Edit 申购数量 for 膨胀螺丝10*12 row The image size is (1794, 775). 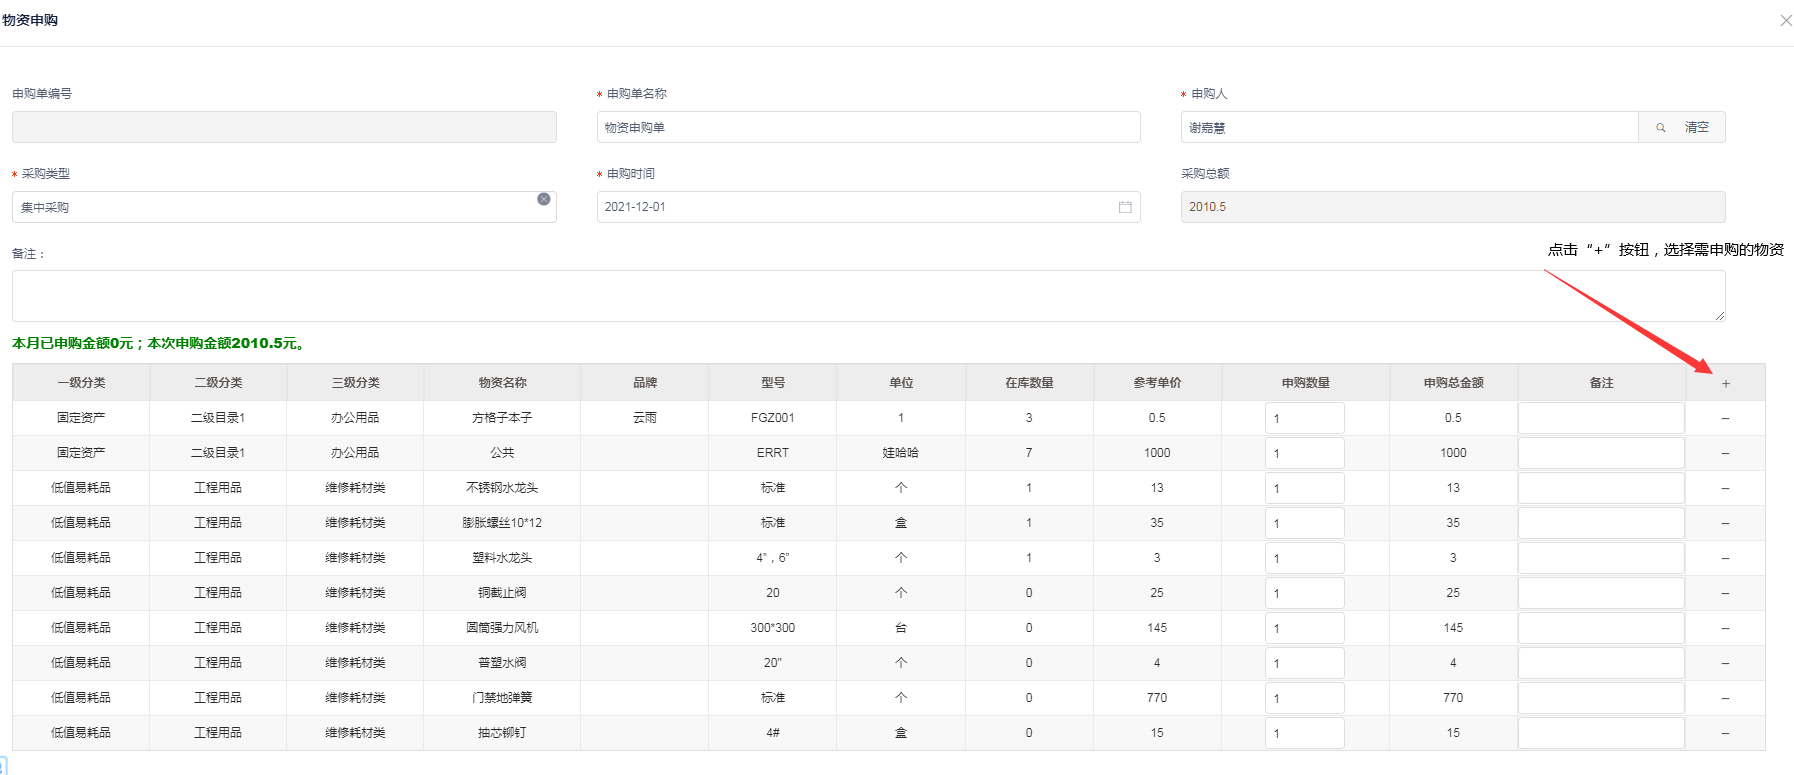(1305, 523)
